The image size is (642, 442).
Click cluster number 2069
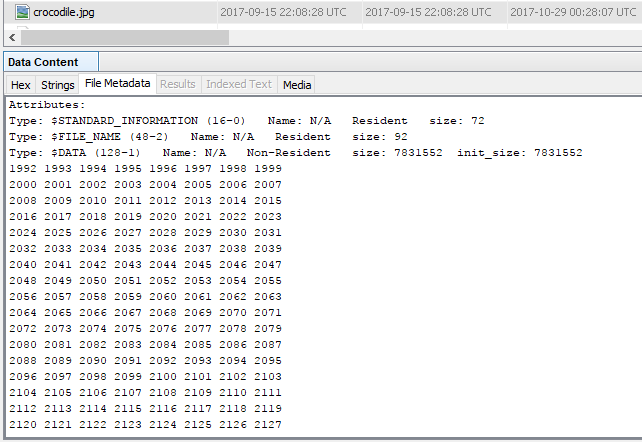point(198,312)
